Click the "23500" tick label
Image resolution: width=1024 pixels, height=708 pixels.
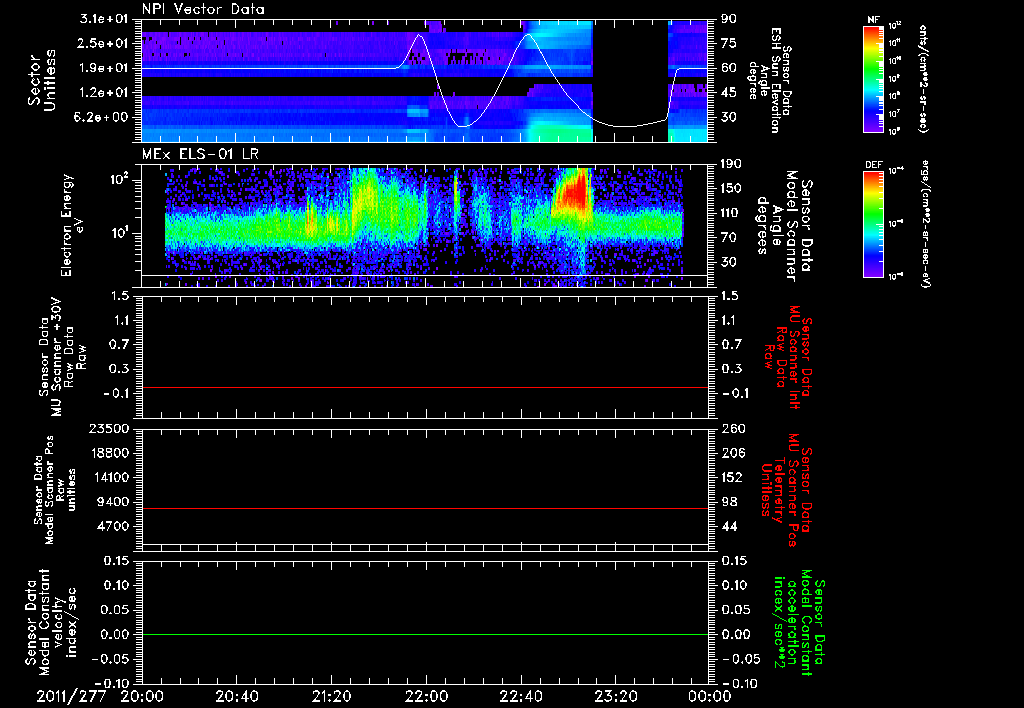click(109, 428)
